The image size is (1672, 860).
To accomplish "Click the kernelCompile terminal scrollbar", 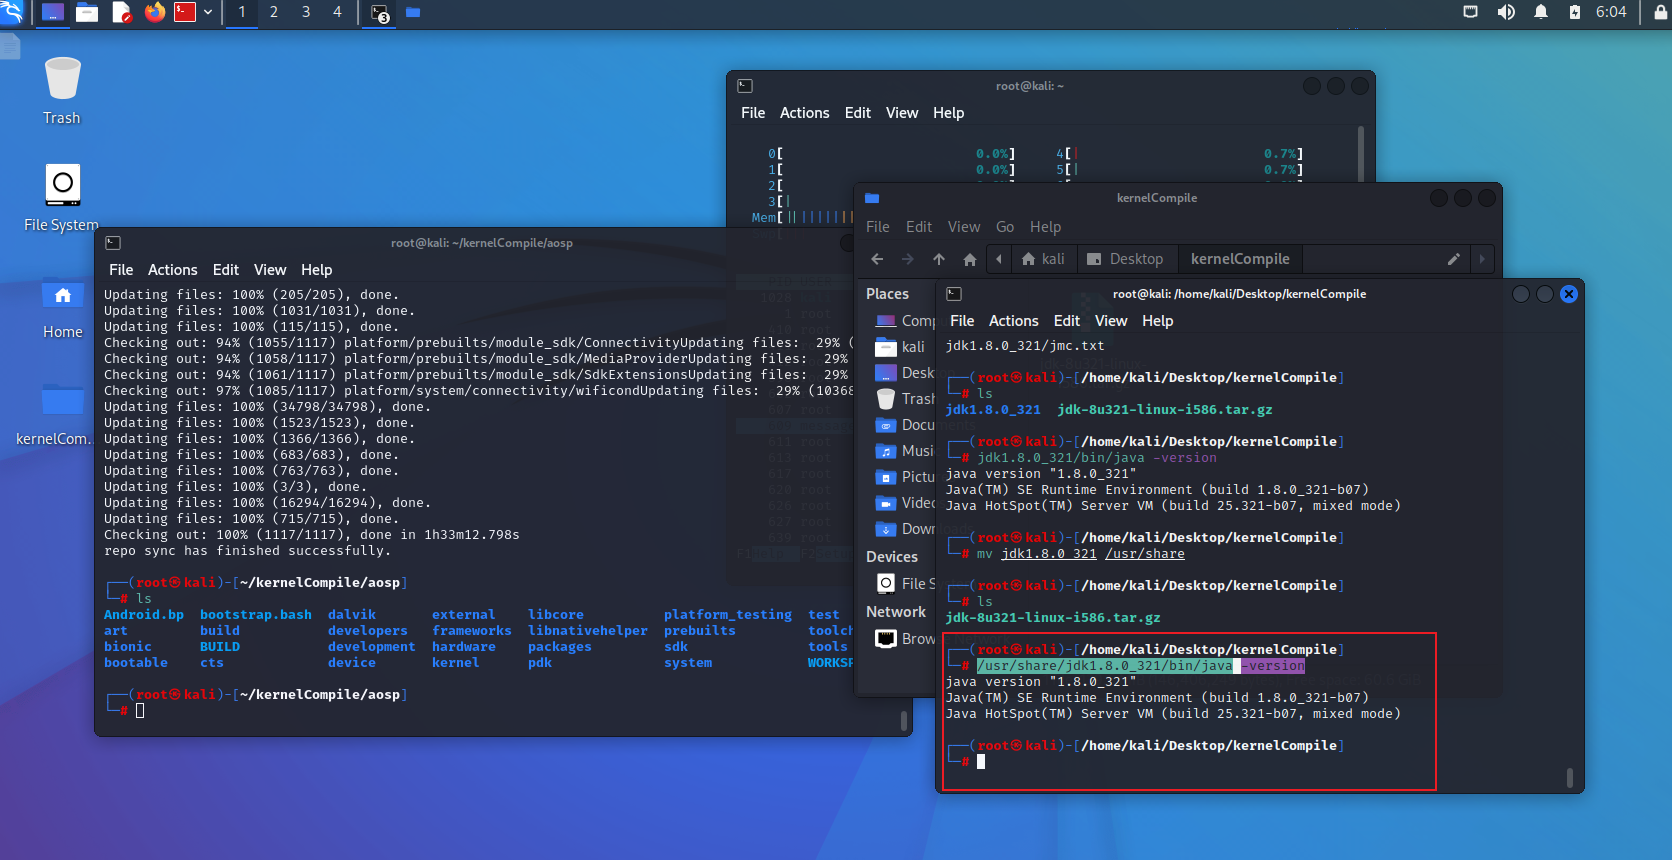I will 1569,777.
